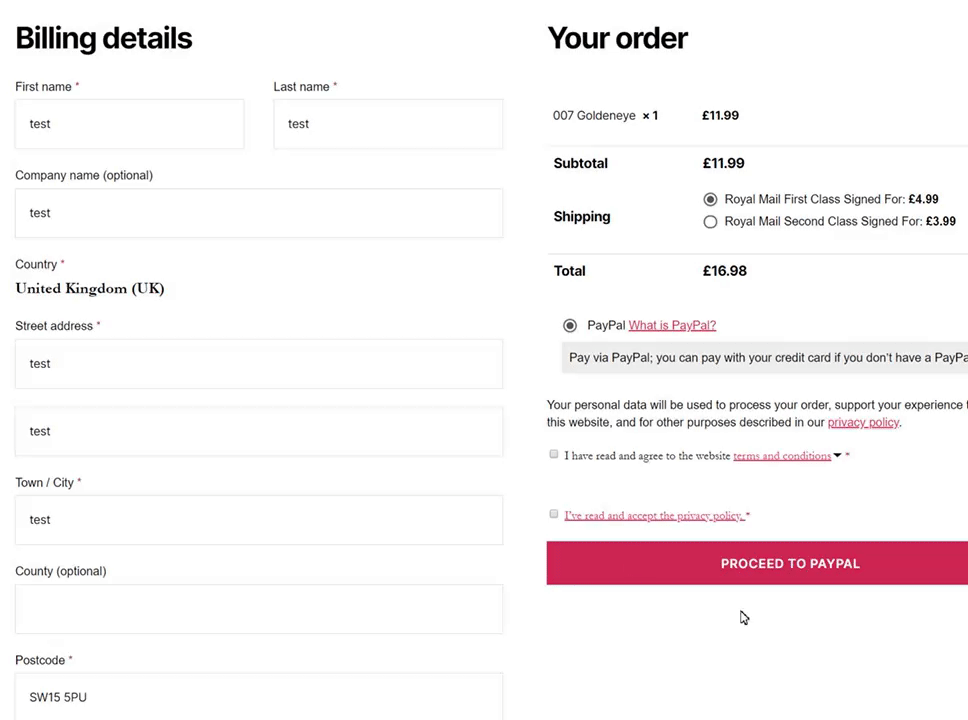Select the Town / City field

[x=259, y=520]
